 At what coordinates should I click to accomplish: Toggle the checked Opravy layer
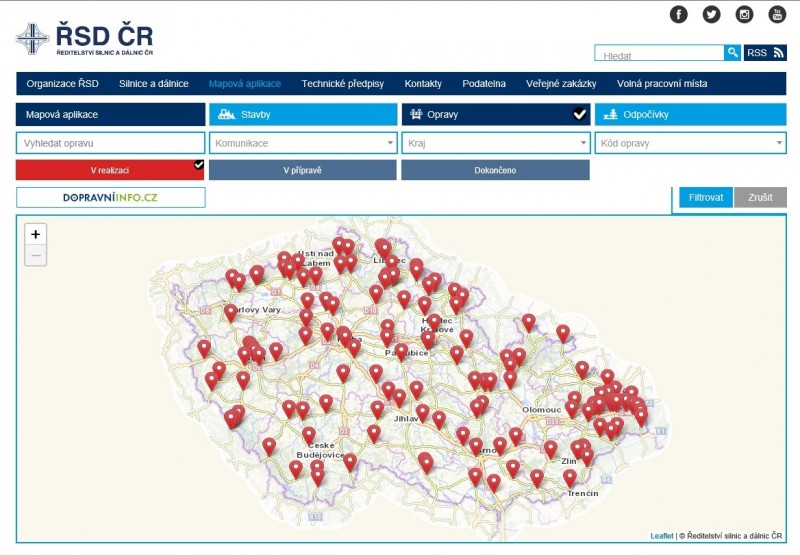[495, 114]
